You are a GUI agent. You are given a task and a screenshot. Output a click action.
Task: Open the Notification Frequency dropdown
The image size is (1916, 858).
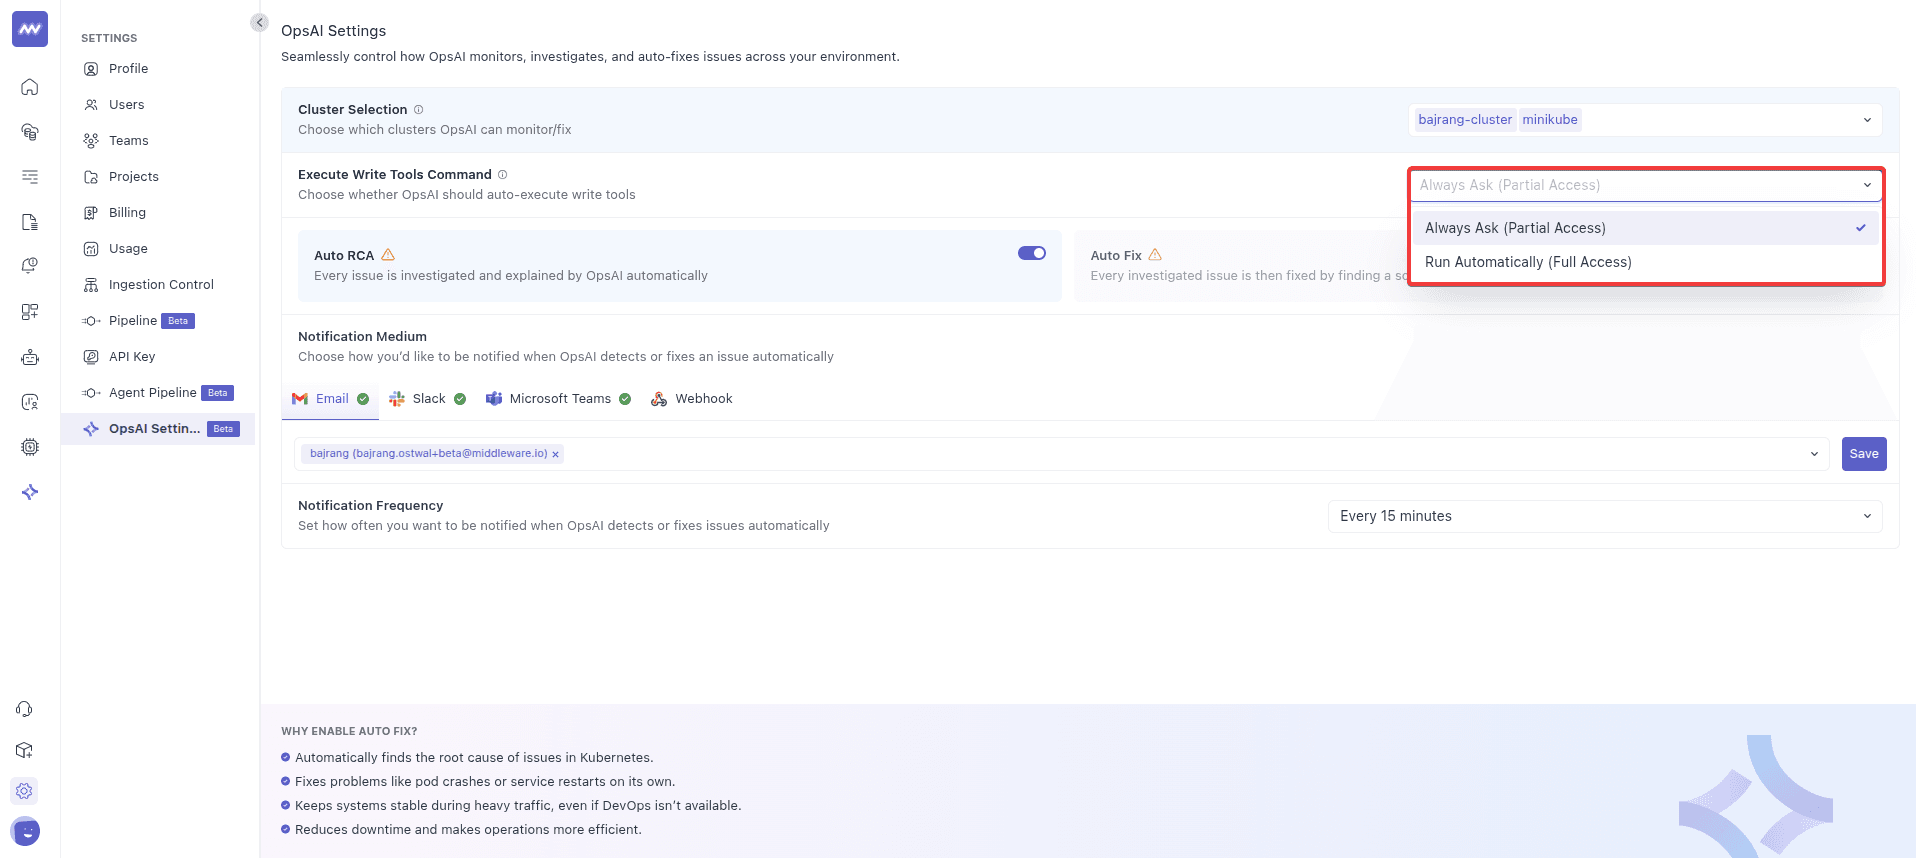[x=1604, y=516]
